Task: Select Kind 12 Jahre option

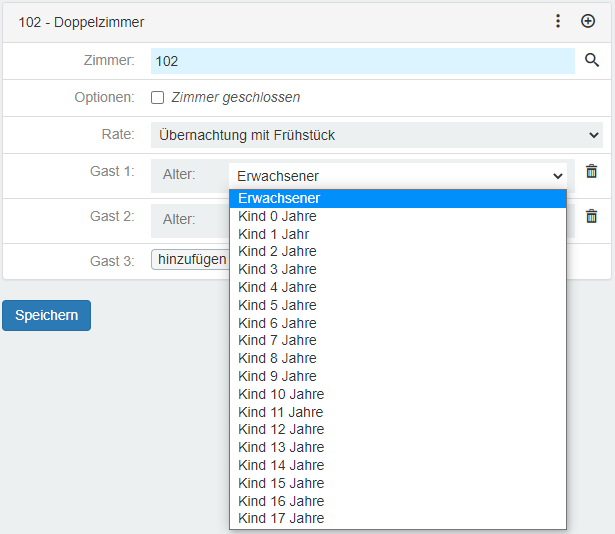Action: tap(281, 430)
